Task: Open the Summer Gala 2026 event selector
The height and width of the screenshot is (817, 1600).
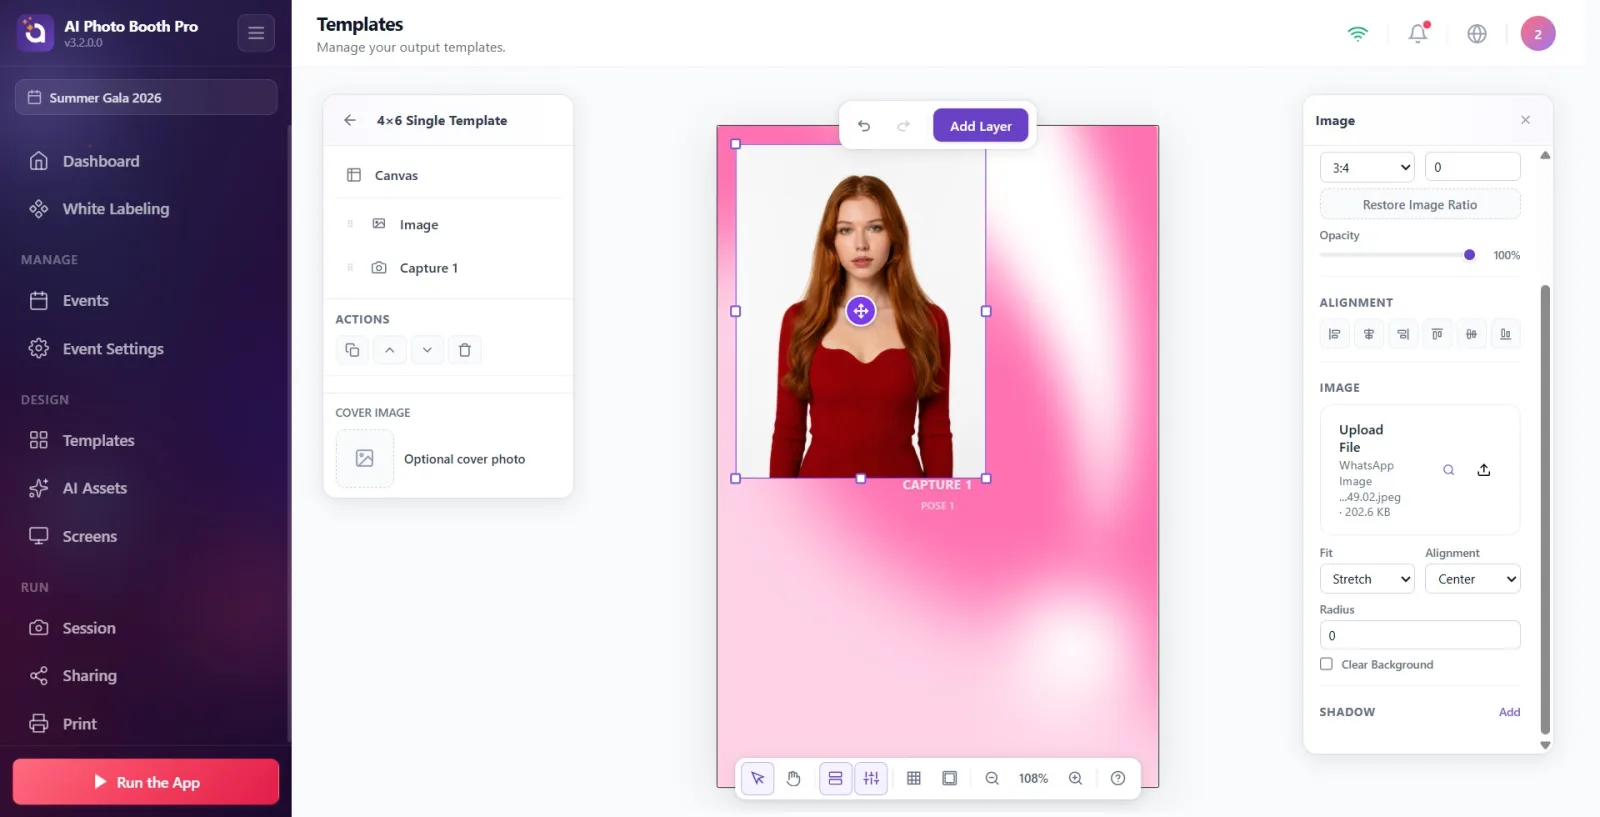Action: click(x=146, y=97)
